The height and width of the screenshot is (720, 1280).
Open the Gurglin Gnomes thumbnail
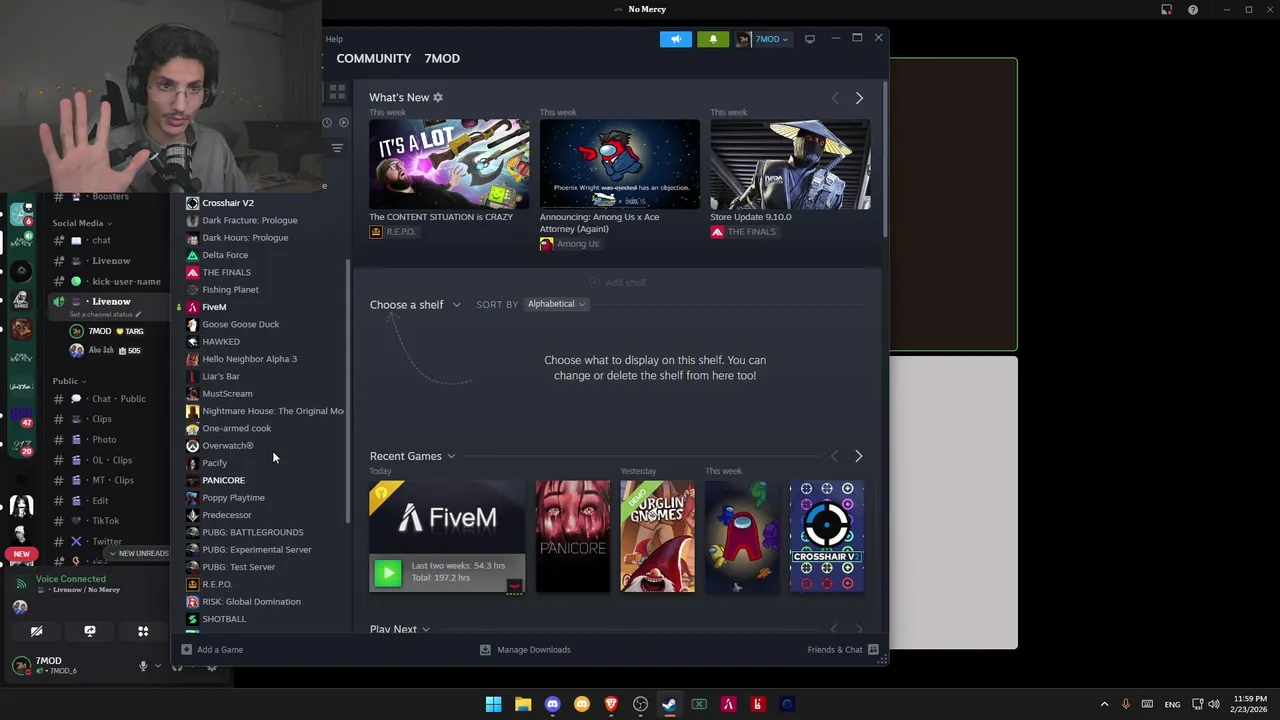[657, 536]
